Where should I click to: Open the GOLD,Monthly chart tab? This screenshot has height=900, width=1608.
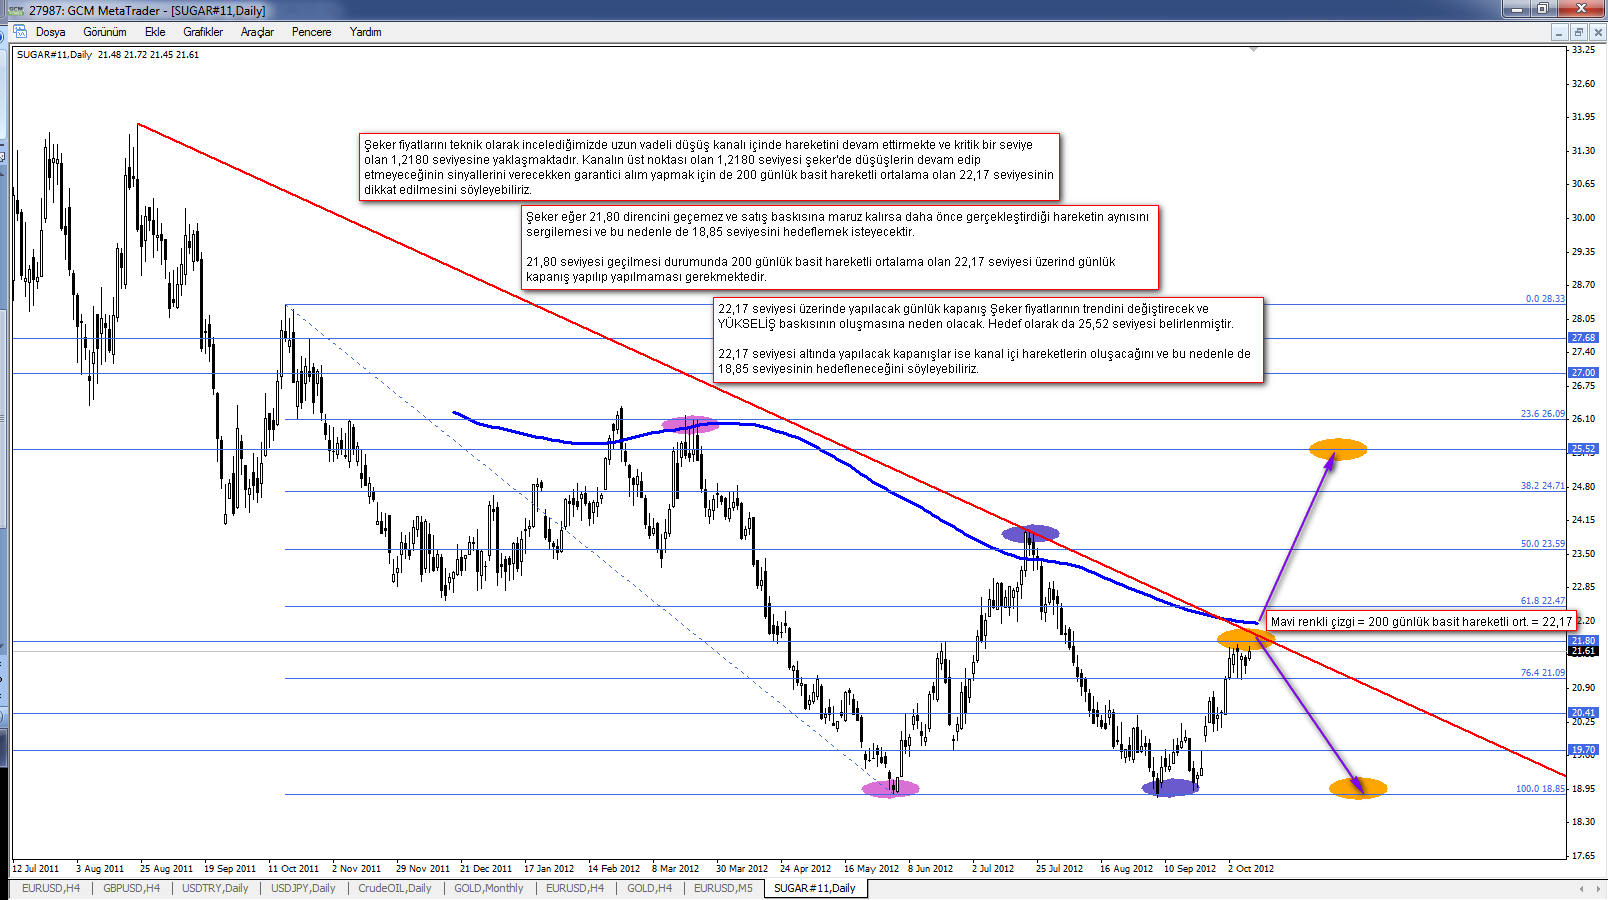click(x=488, y=888)
